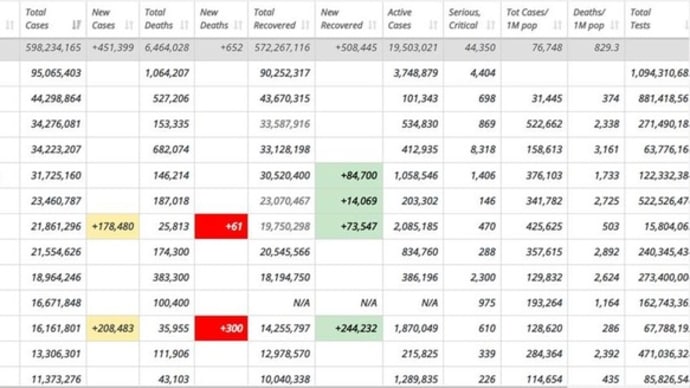Sort by Tot Cases/1M pop icon
Screen dimensions: 690x388
point(558,25)
